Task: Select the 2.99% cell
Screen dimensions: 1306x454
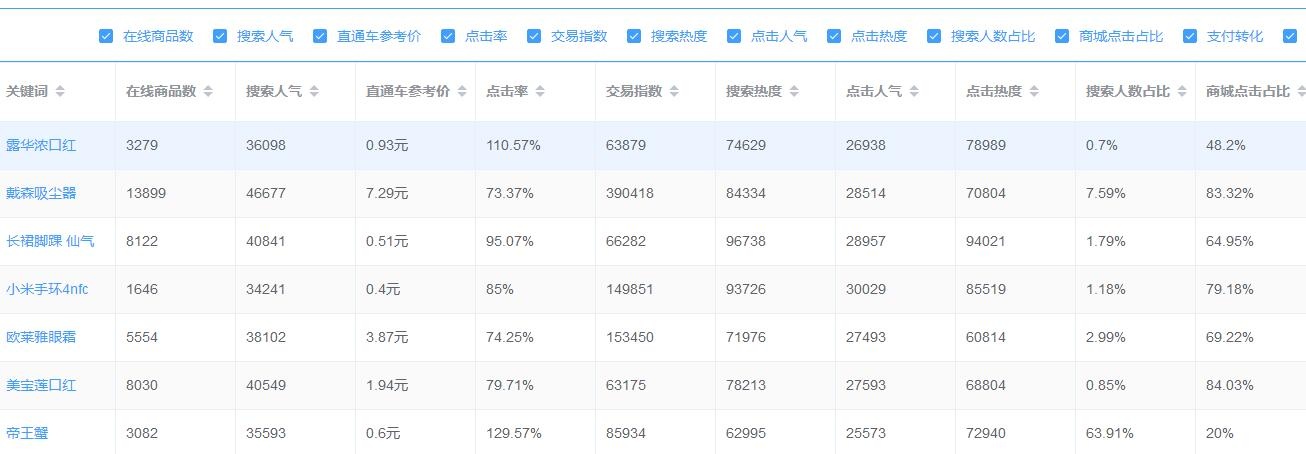Action: tap(1106, 337)
